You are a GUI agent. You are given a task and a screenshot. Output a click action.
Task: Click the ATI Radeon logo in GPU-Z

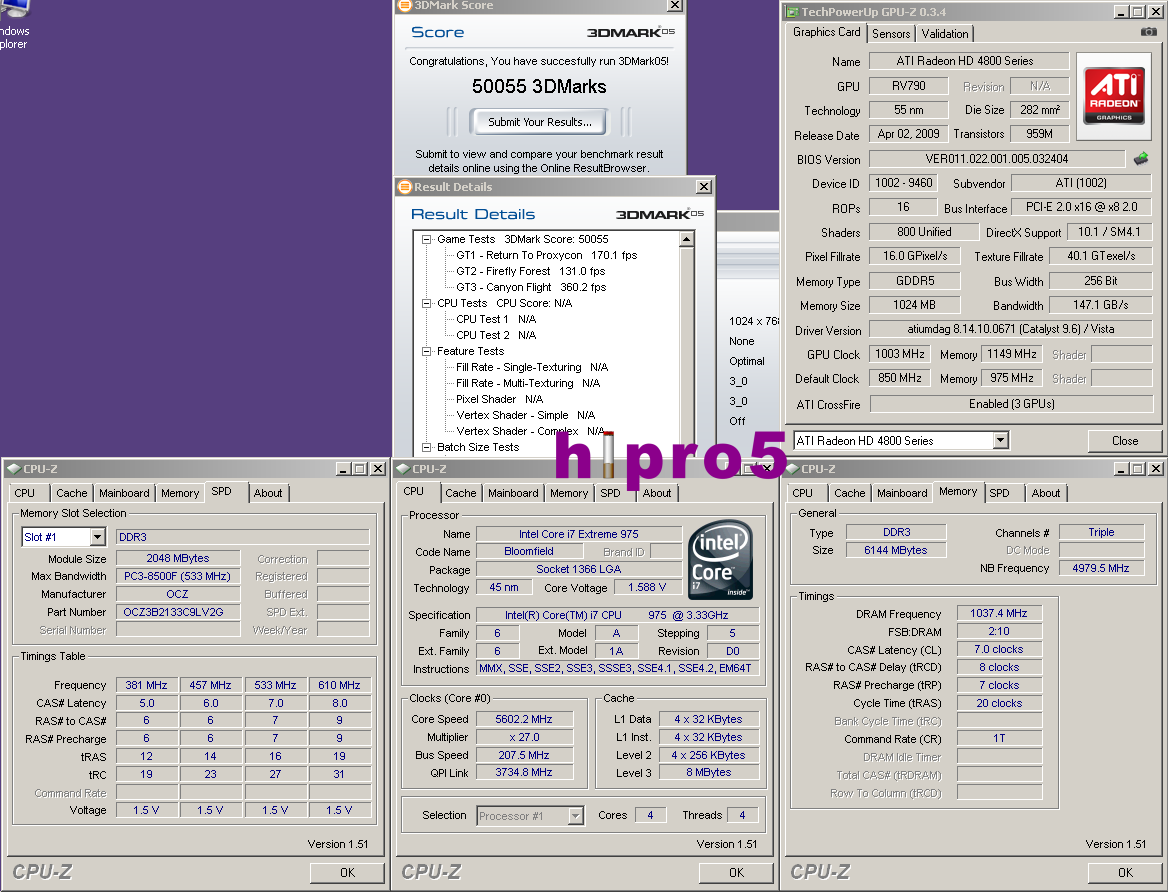[1114, 95]
